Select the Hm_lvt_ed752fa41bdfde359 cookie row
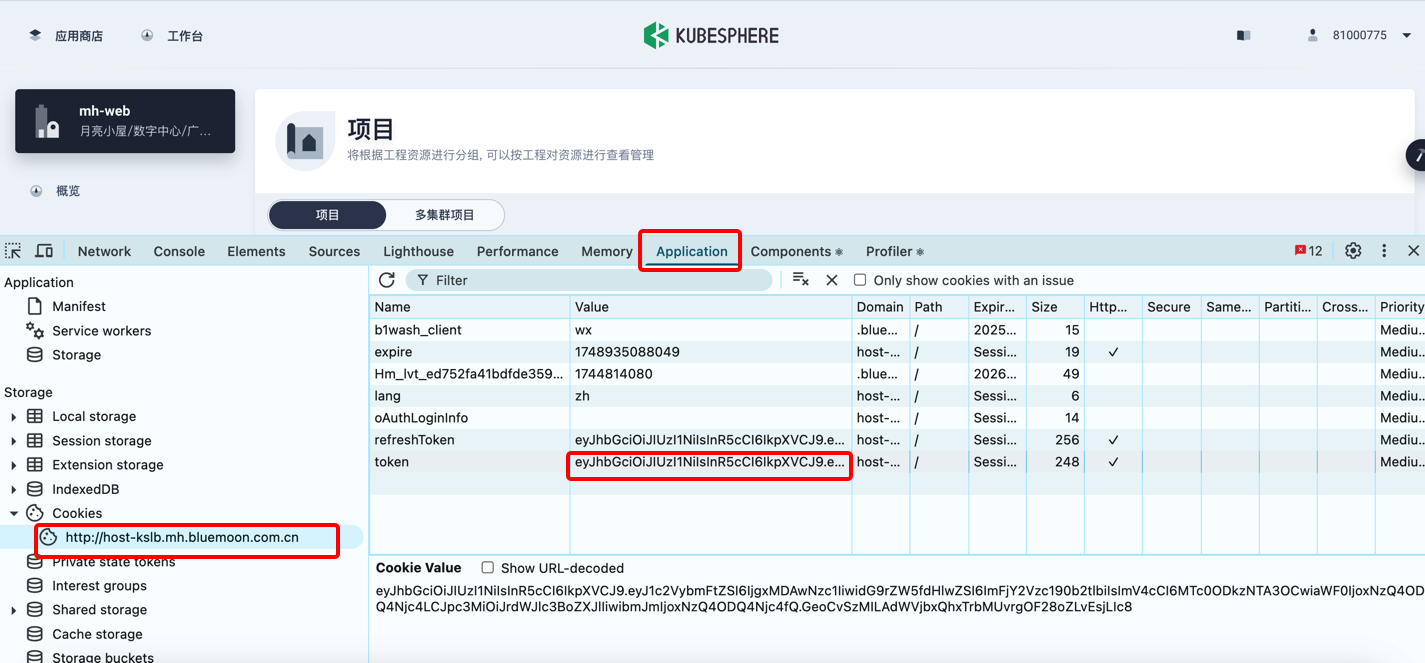This screenshot has height=663, width=1425. coord(897,374)
